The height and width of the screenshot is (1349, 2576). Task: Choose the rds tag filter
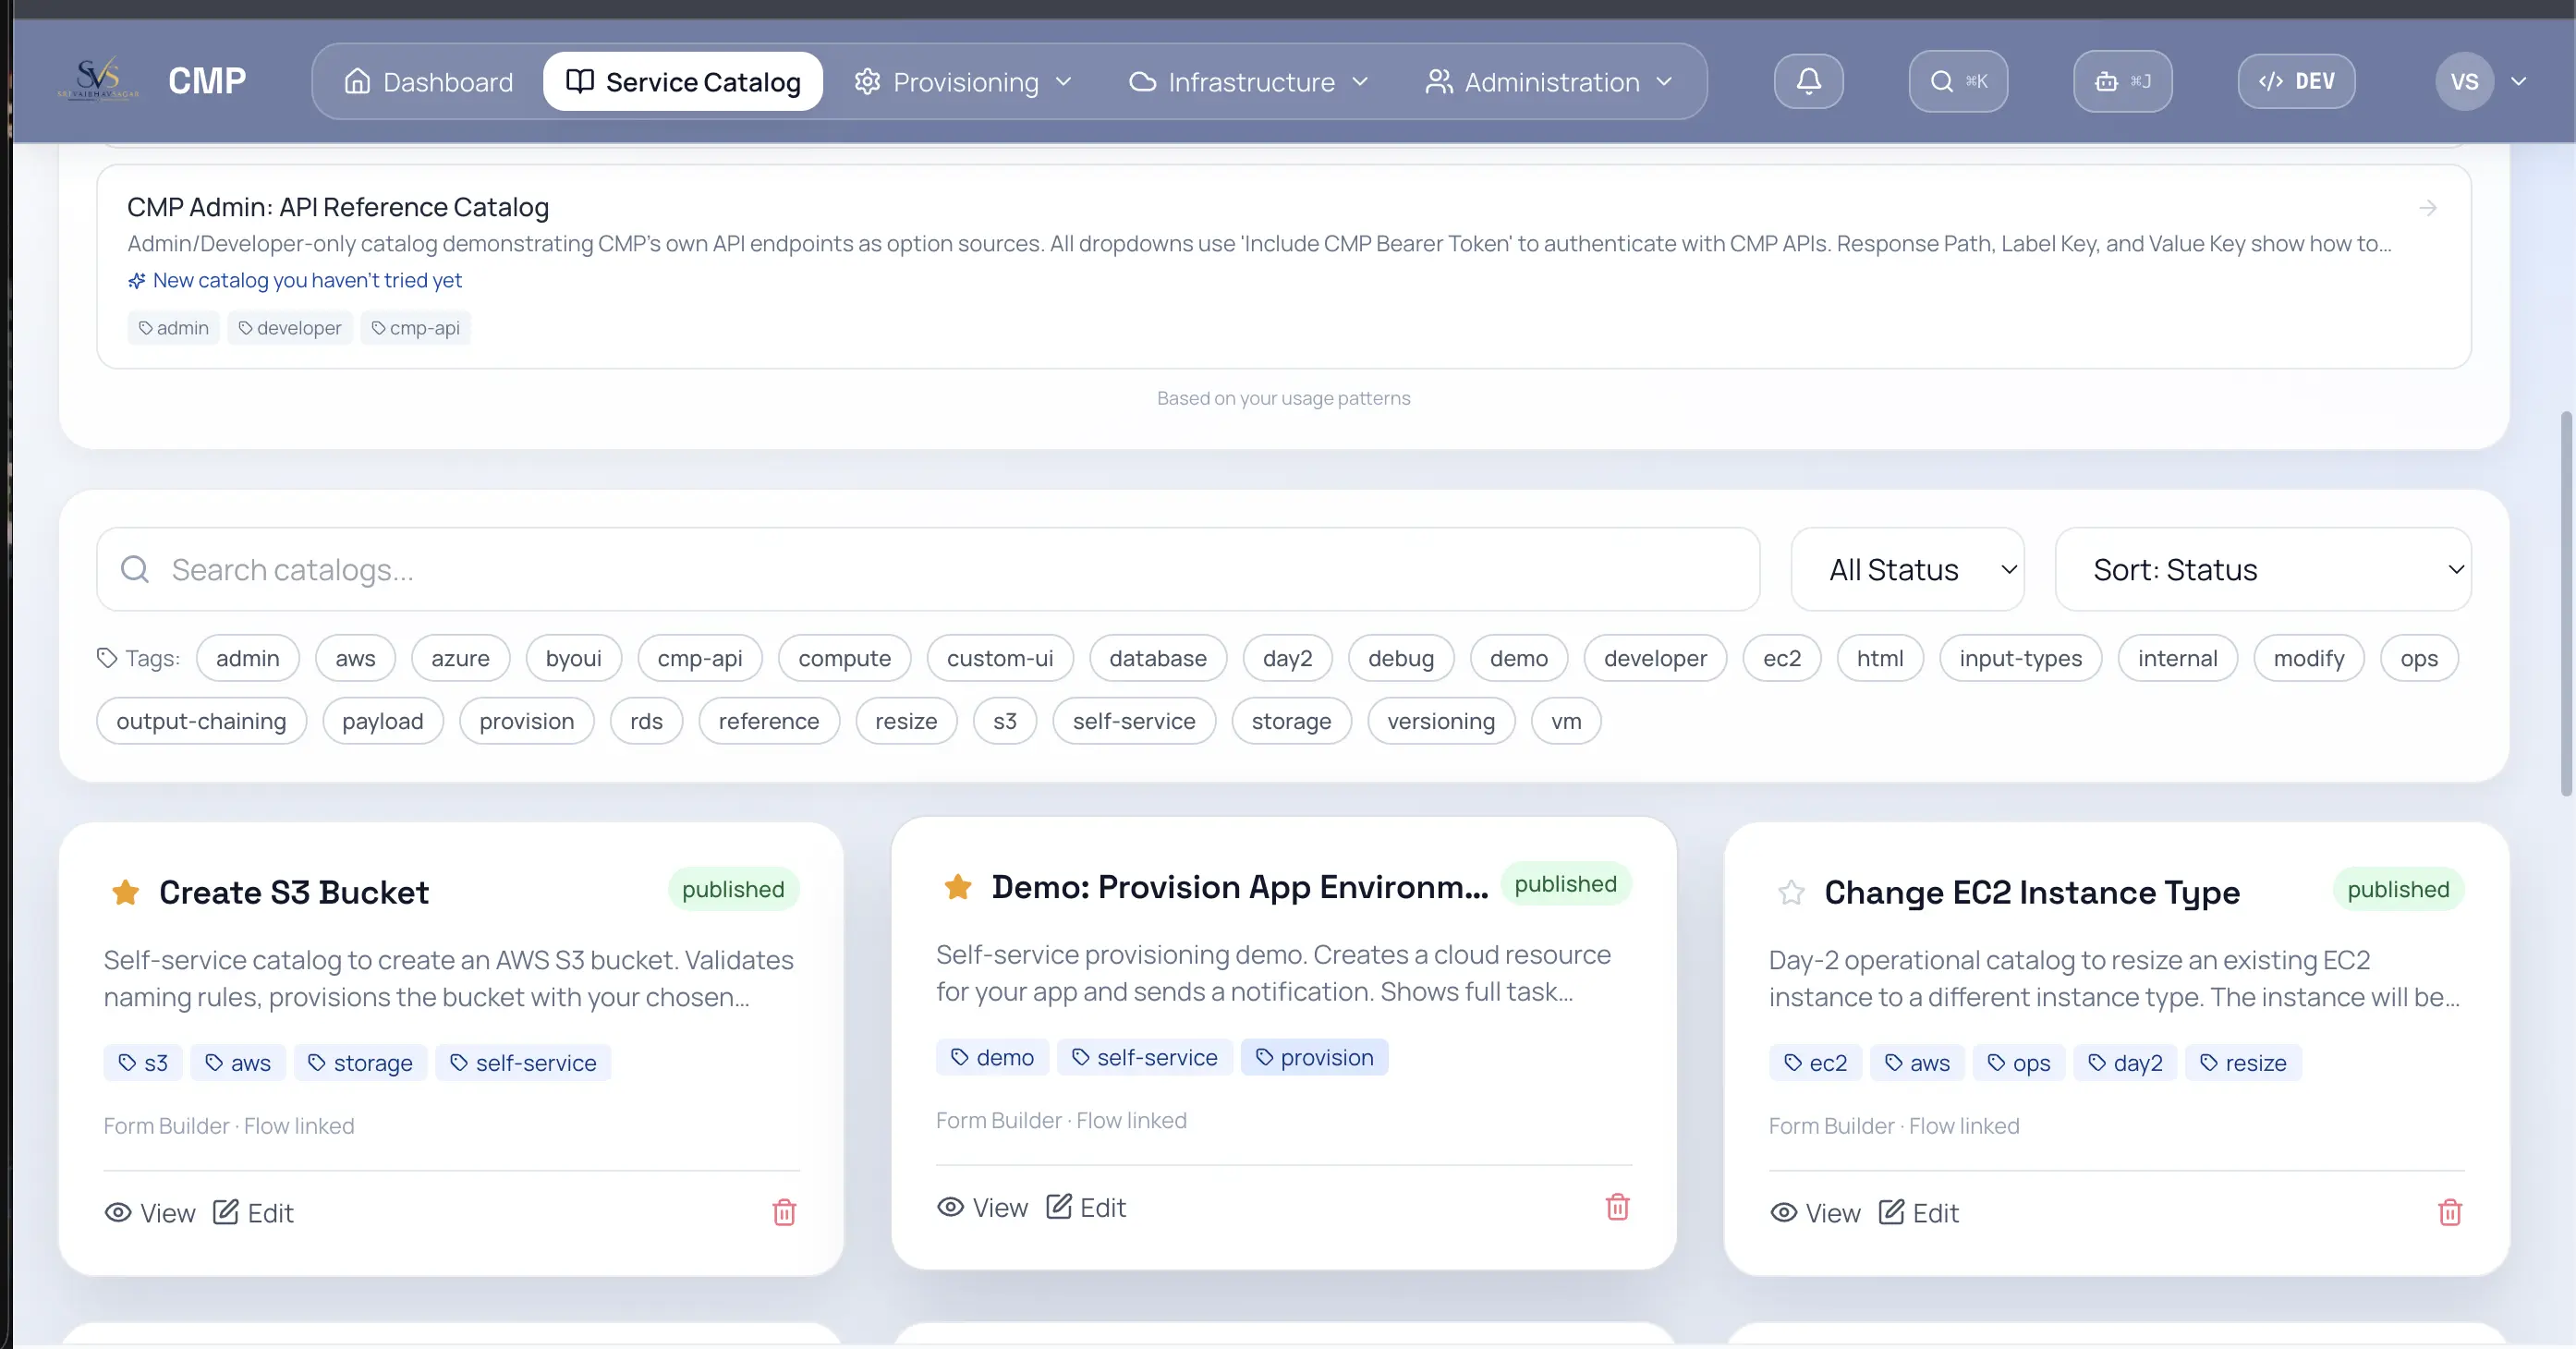(x=646, y=721)
